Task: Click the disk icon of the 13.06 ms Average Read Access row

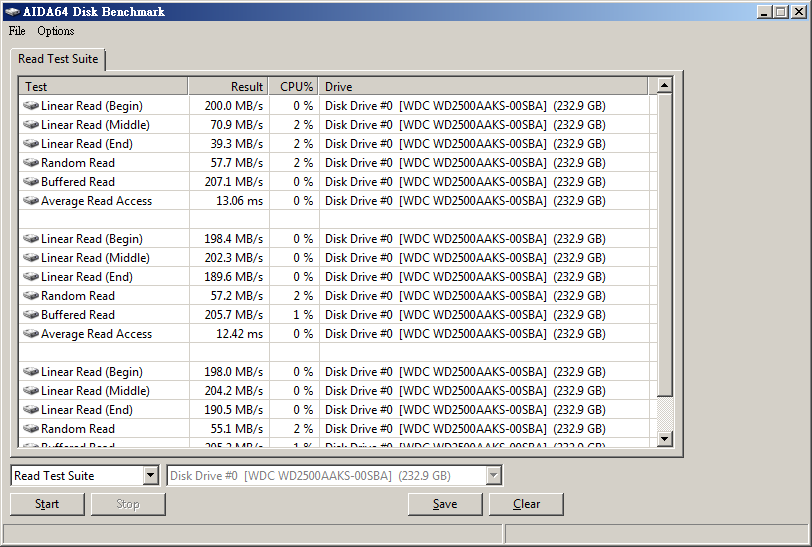Action: point(31,200)
